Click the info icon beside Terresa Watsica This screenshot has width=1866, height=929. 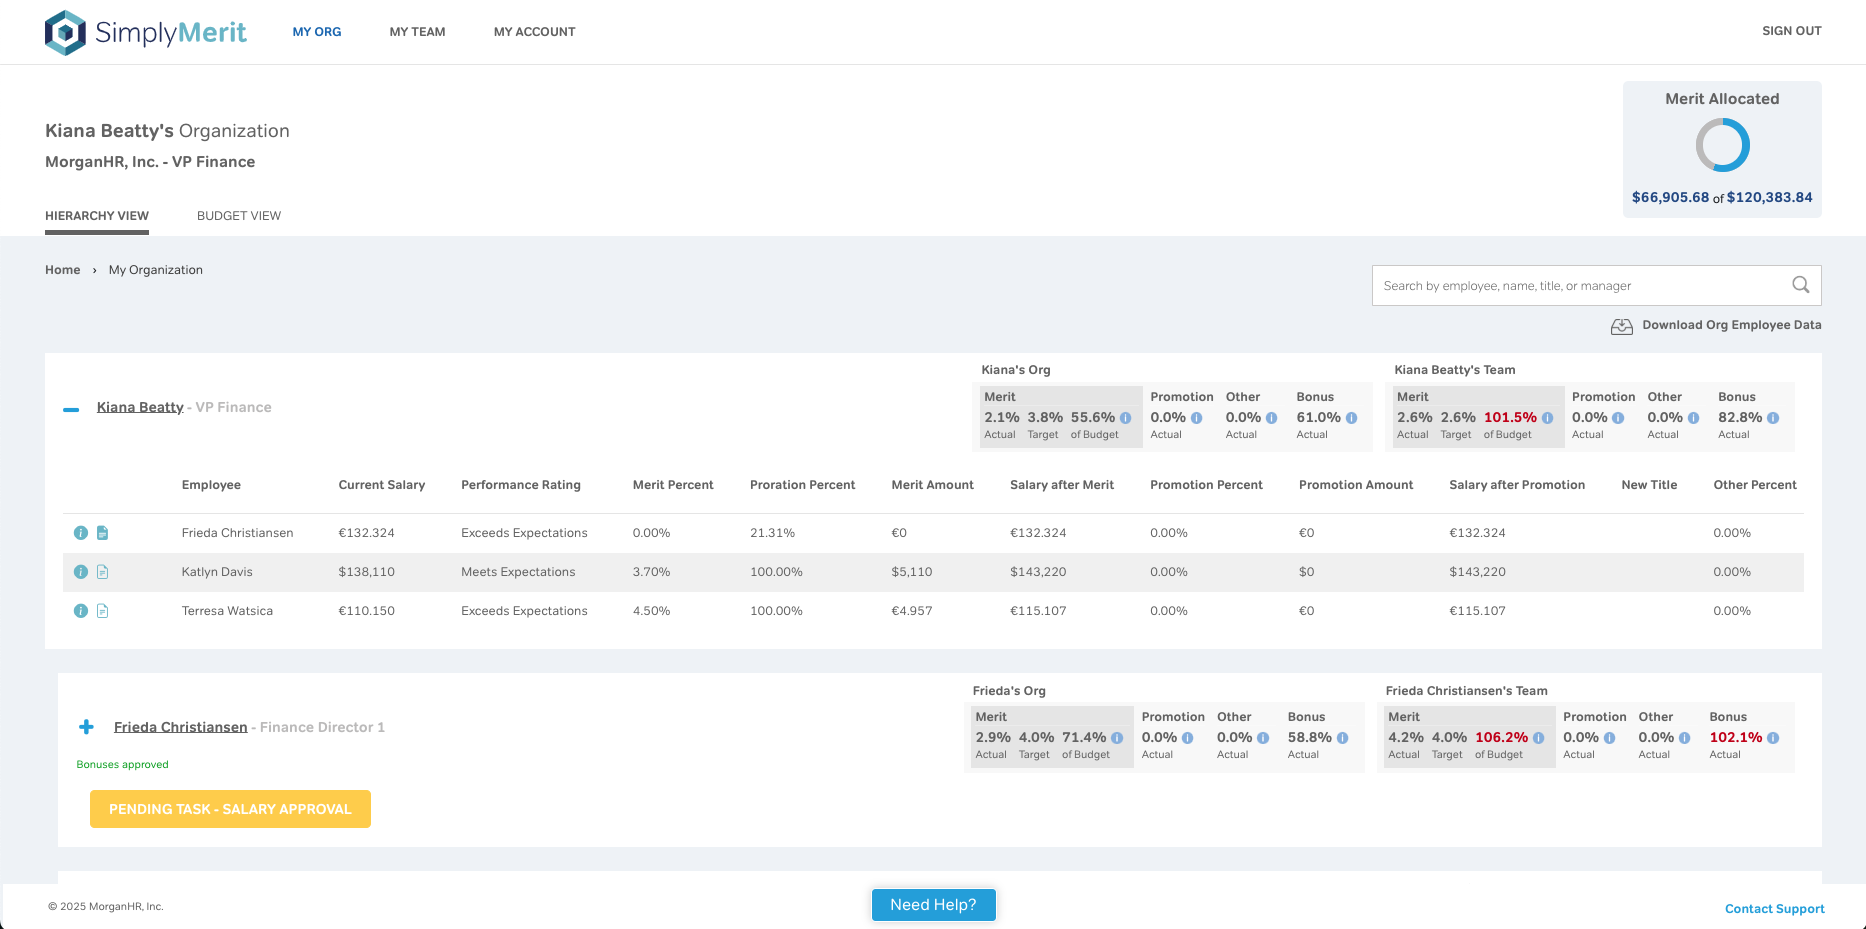pyautogui.click(x=81, y=610)
